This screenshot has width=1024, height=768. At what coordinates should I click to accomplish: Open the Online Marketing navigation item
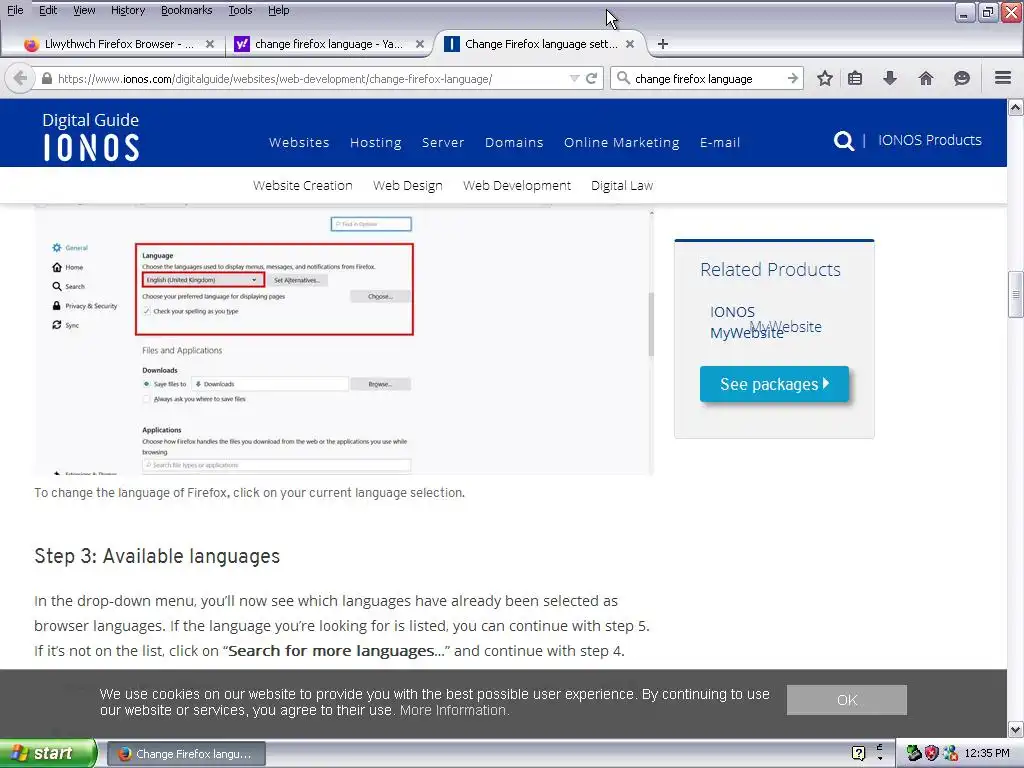622,142
